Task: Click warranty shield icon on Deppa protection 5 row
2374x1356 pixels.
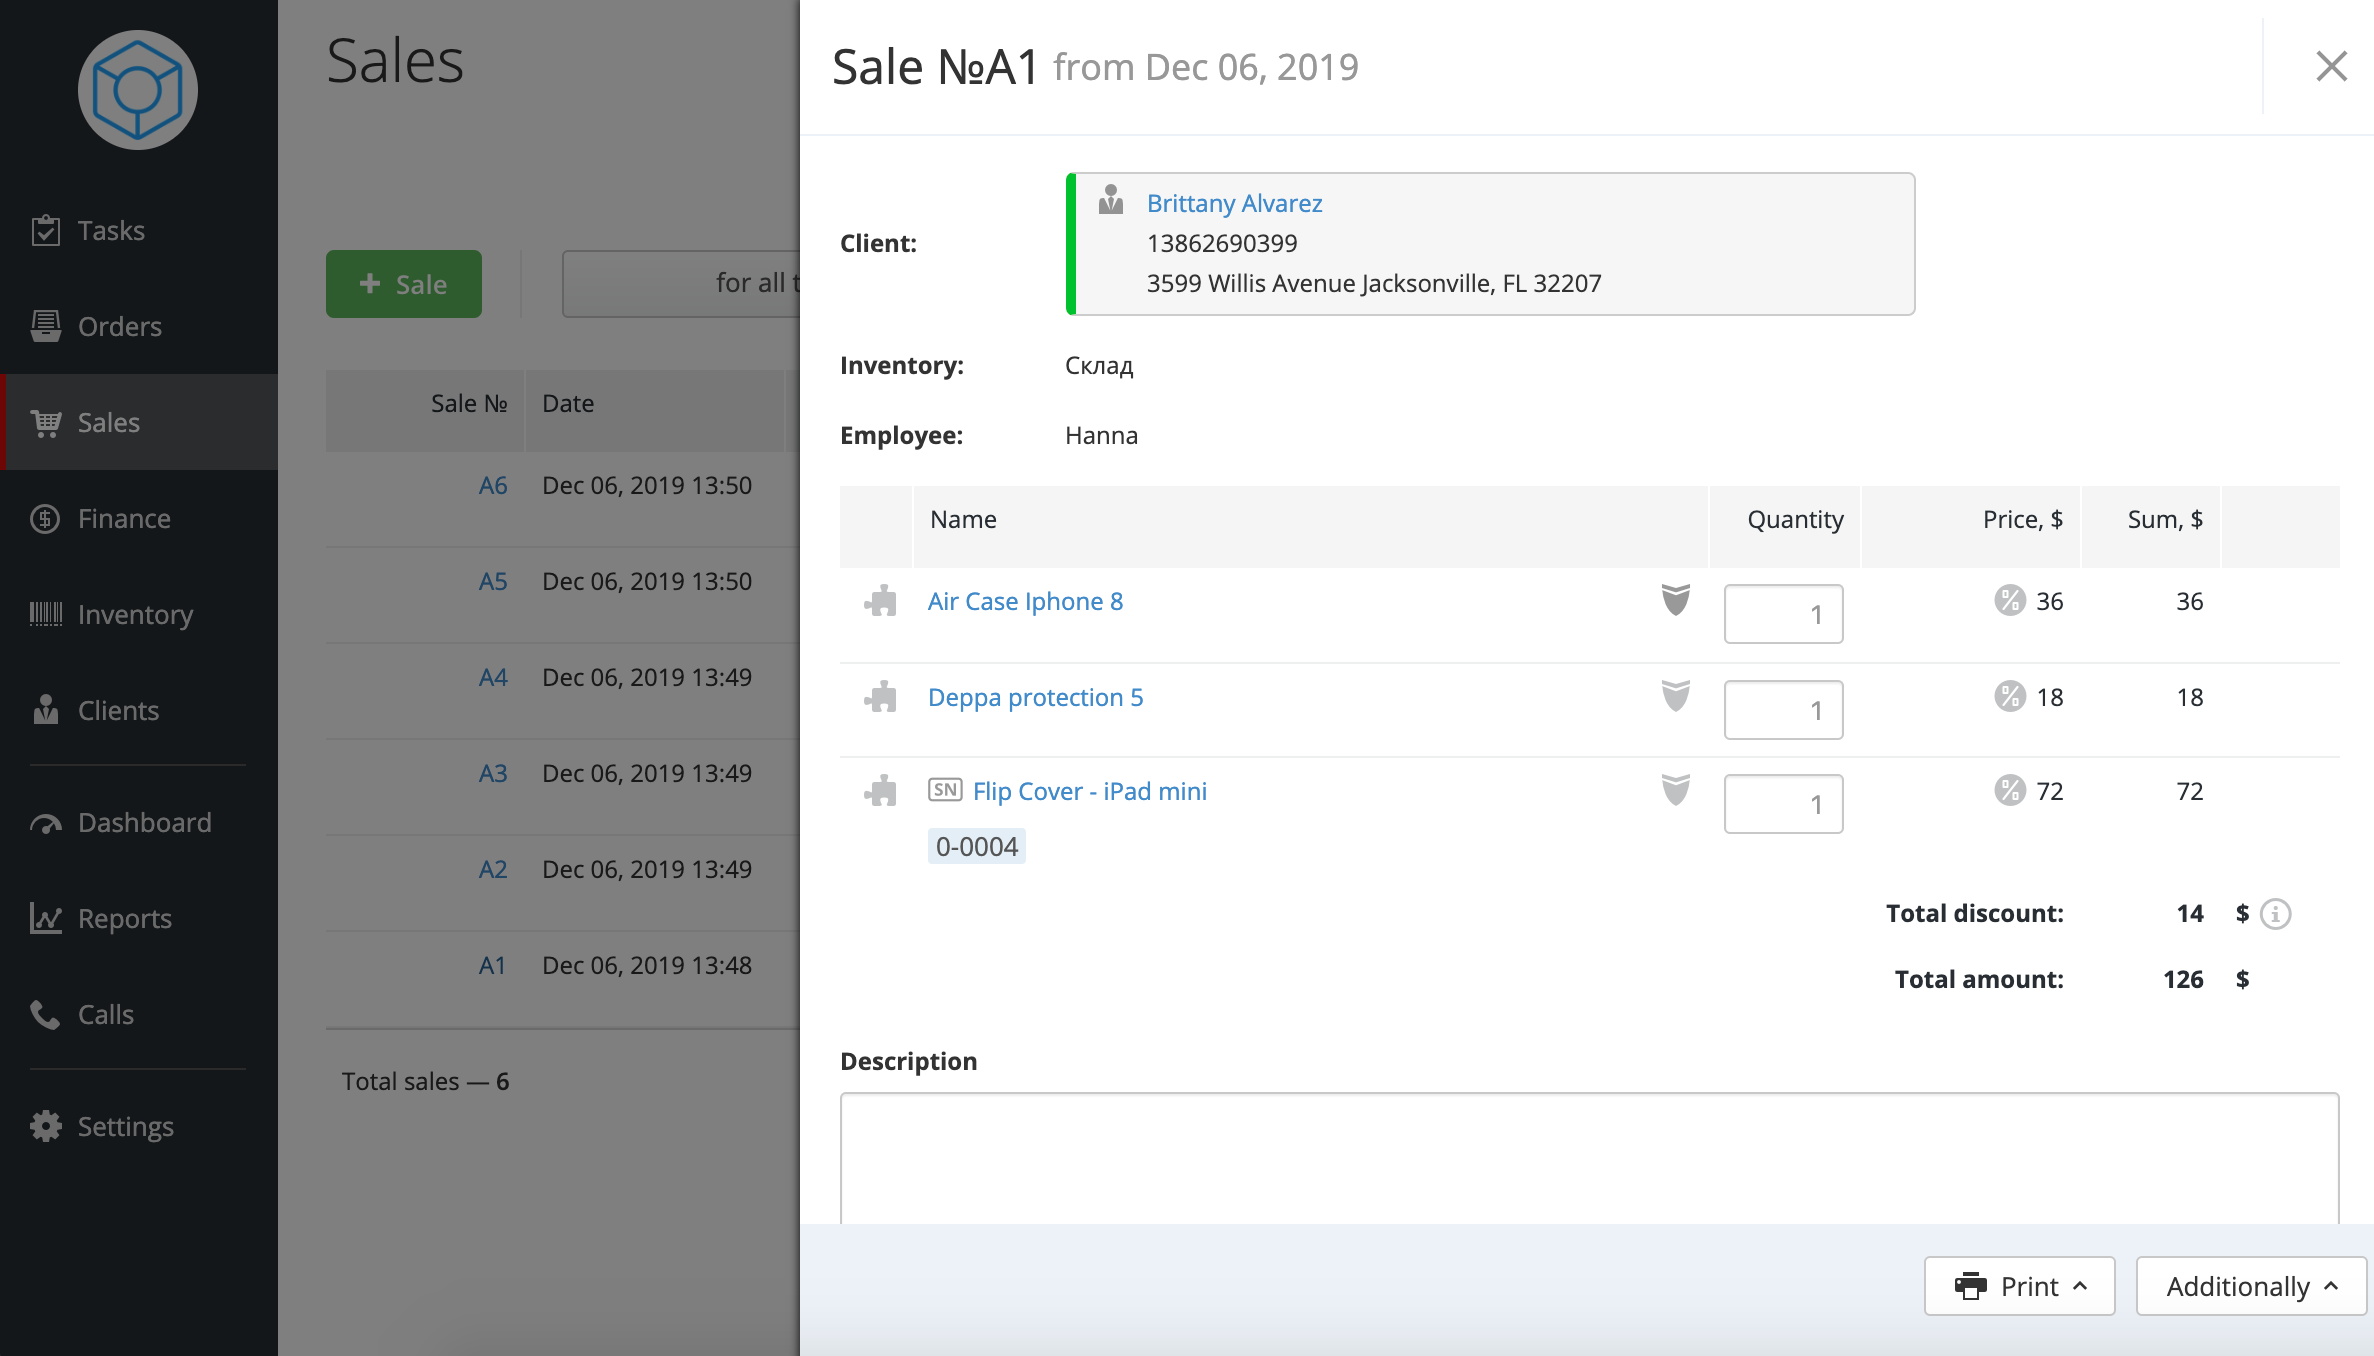Action: 1676,696
